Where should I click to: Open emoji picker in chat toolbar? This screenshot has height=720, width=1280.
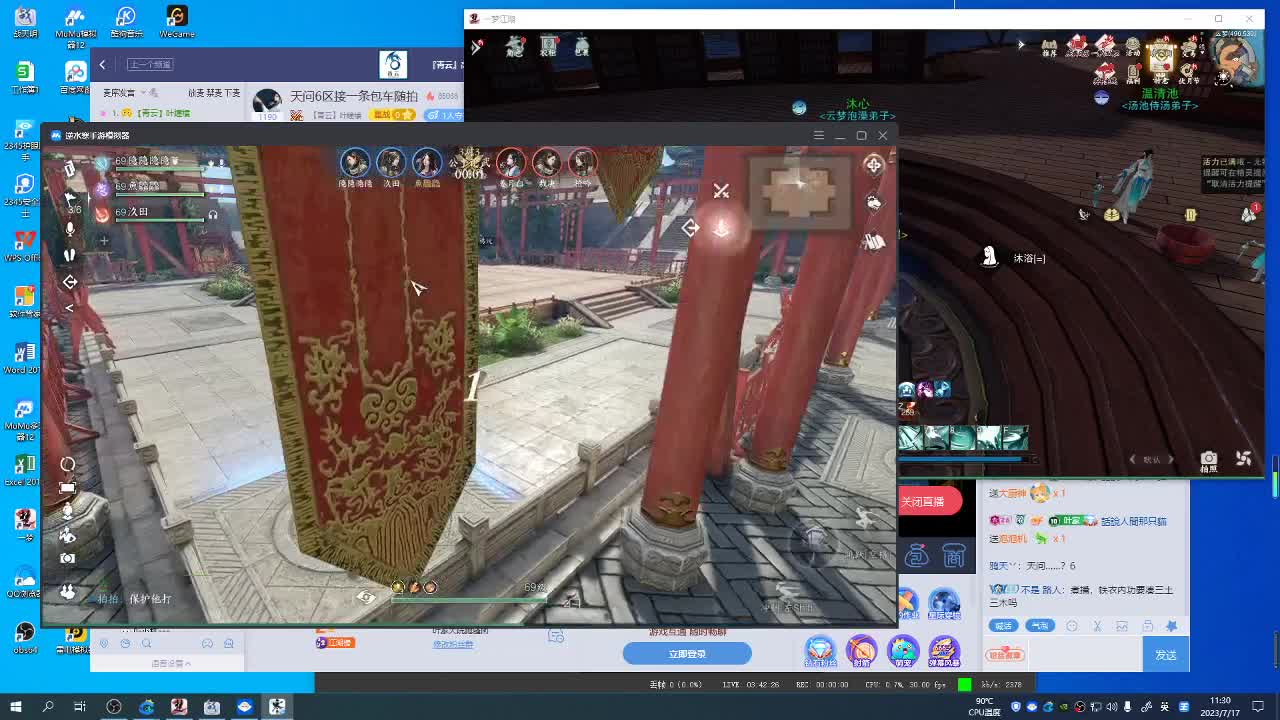point(1072,626)
